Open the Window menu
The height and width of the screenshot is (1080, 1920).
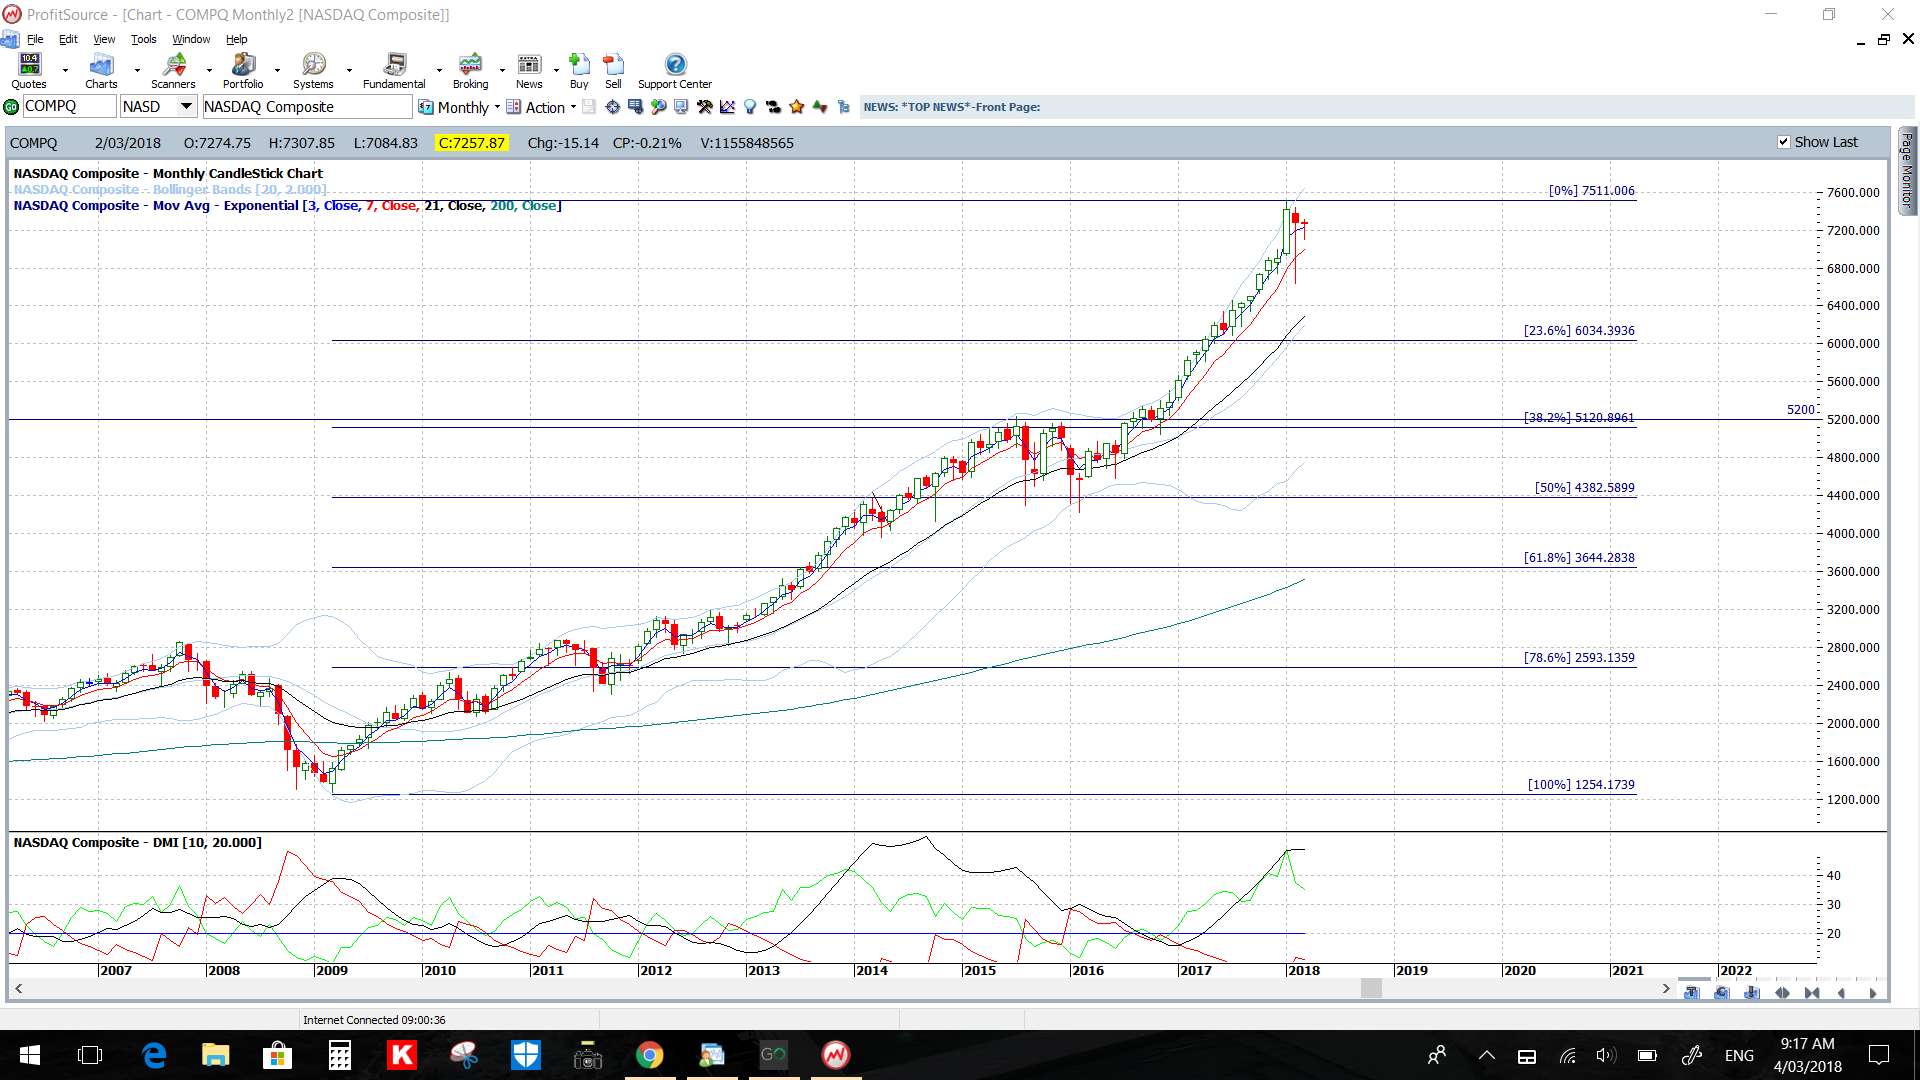click(191, 39)
